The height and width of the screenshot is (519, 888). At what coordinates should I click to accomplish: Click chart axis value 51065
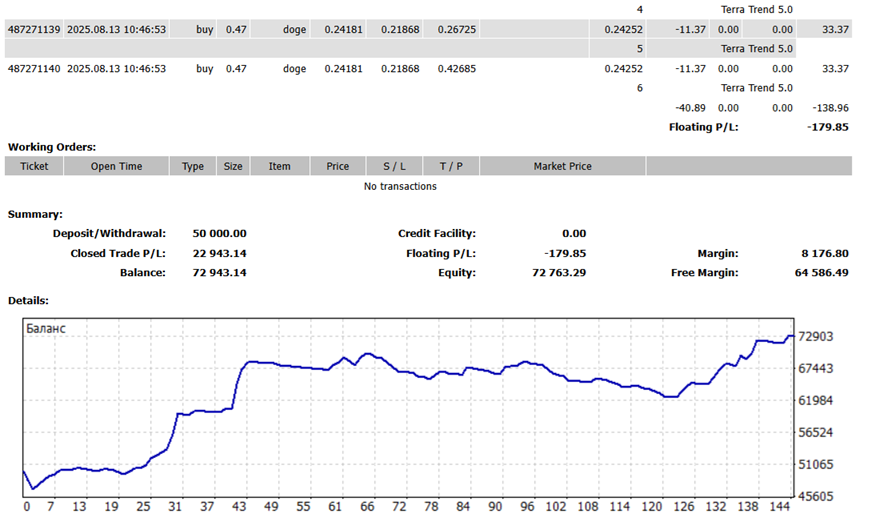click(816, 465)
